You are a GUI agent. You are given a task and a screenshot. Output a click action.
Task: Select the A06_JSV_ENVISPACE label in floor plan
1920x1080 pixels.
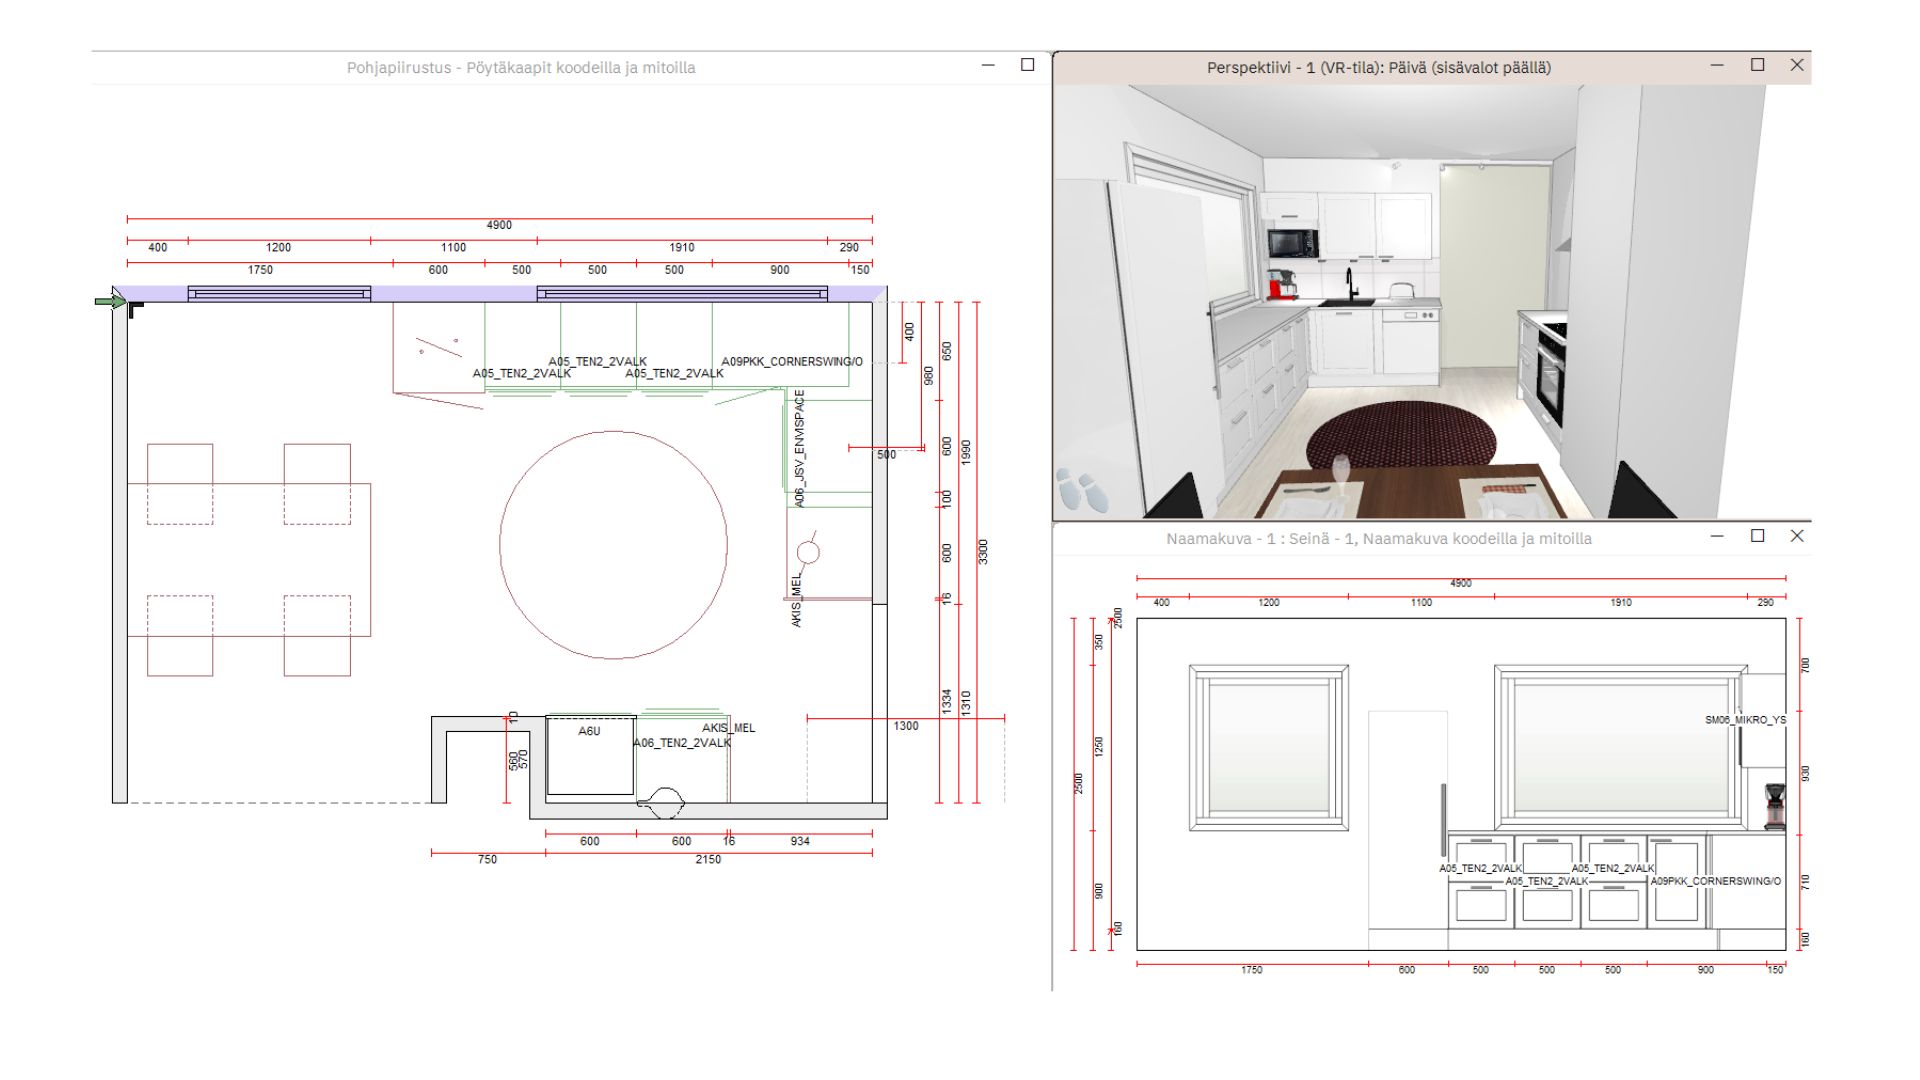(799, 449)
